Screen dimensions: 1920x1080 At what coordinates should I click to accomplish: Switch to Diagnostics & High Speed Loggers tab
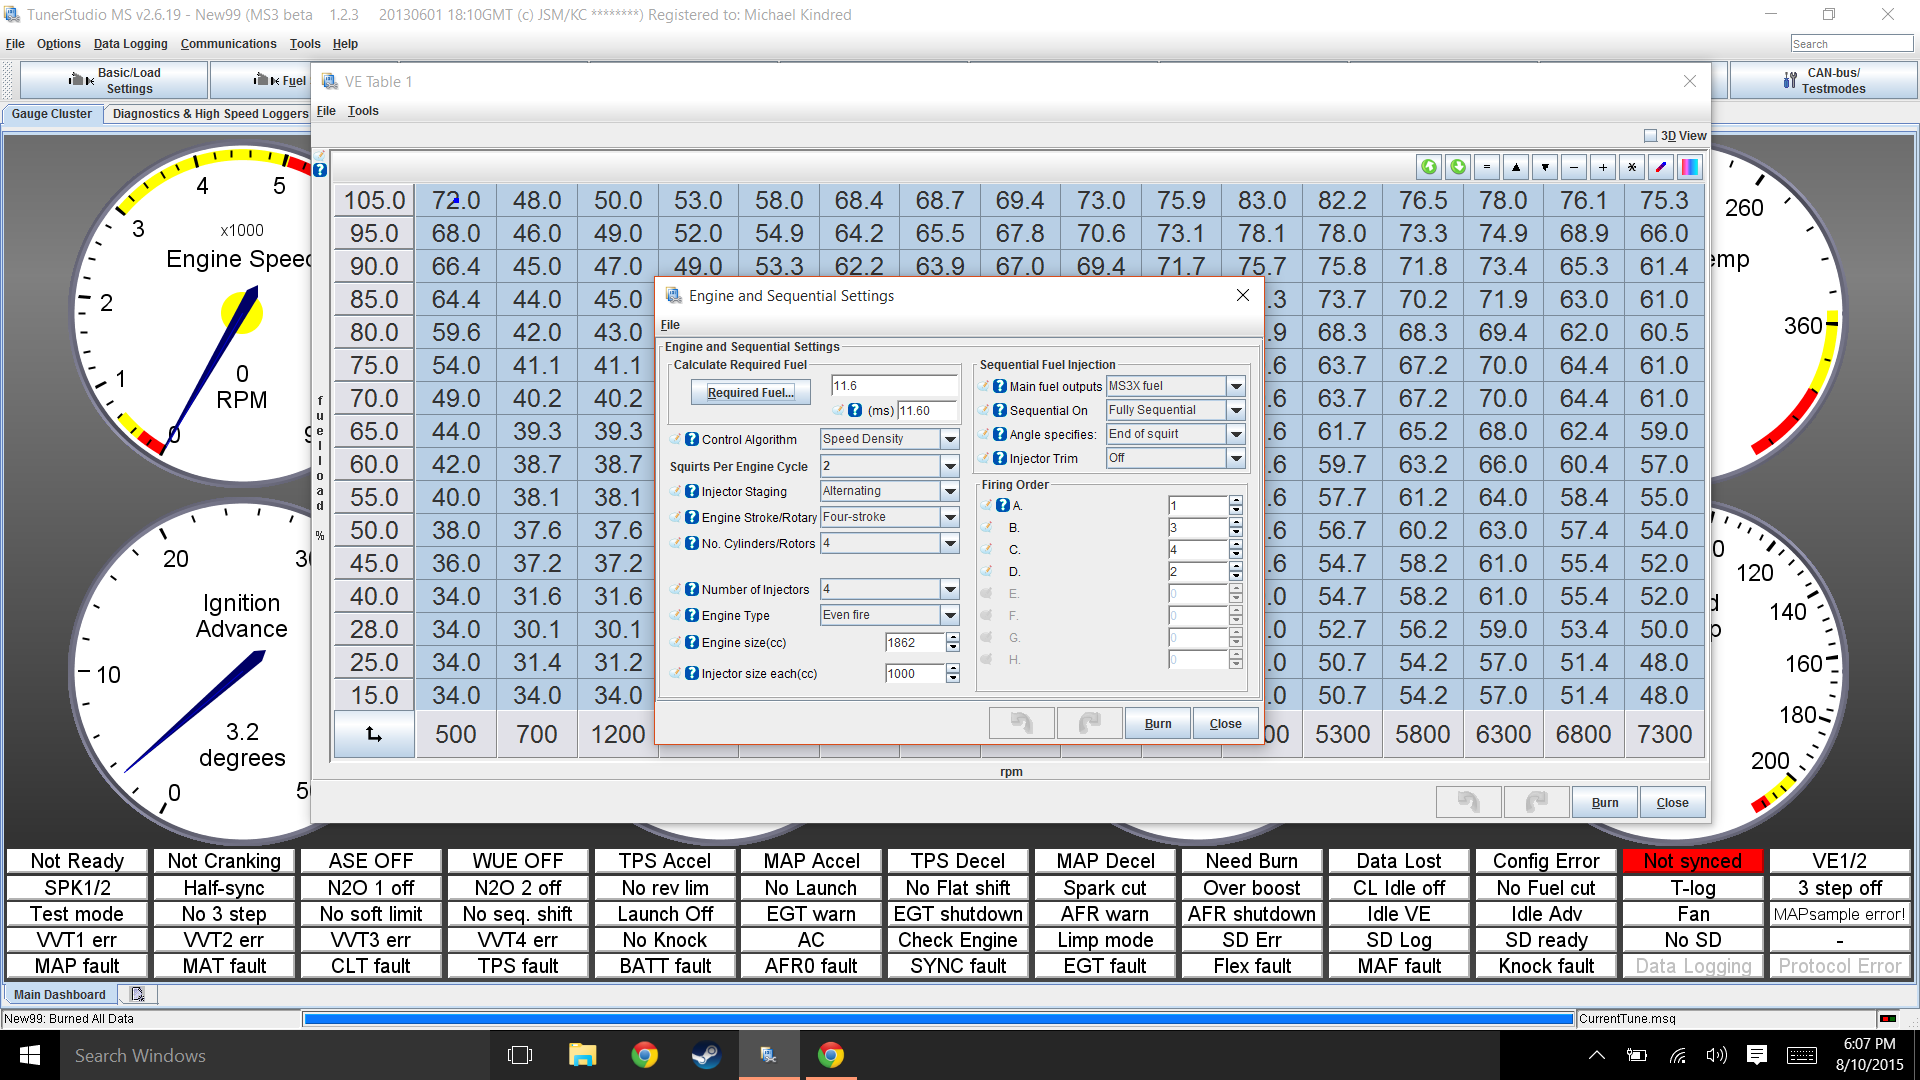210,114
